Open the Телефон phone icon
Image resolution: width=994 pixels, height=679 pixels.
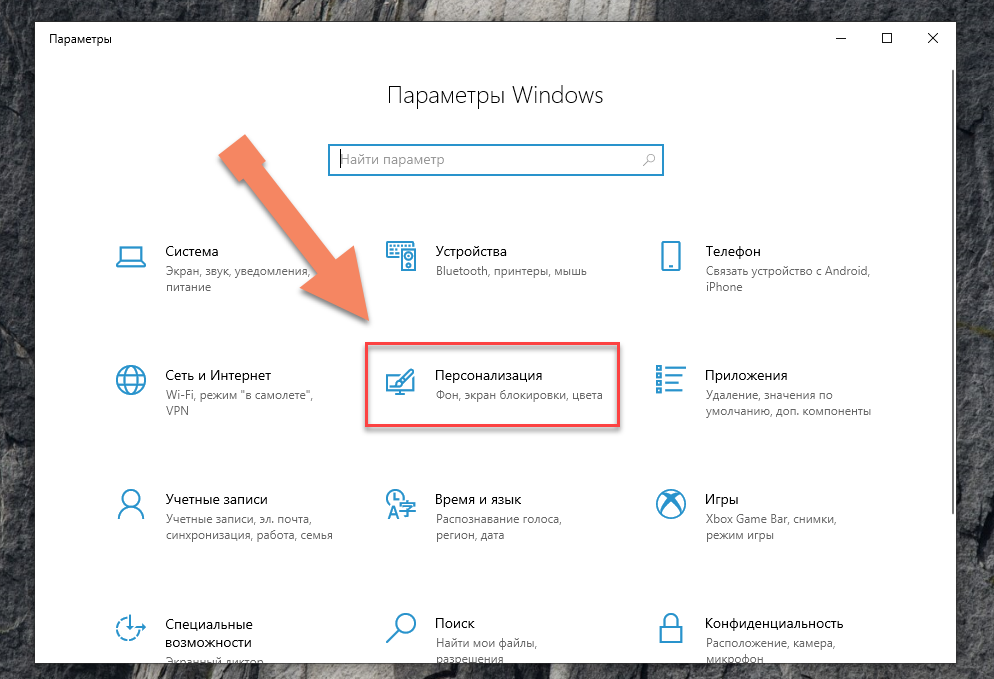[x=671, y=256]
